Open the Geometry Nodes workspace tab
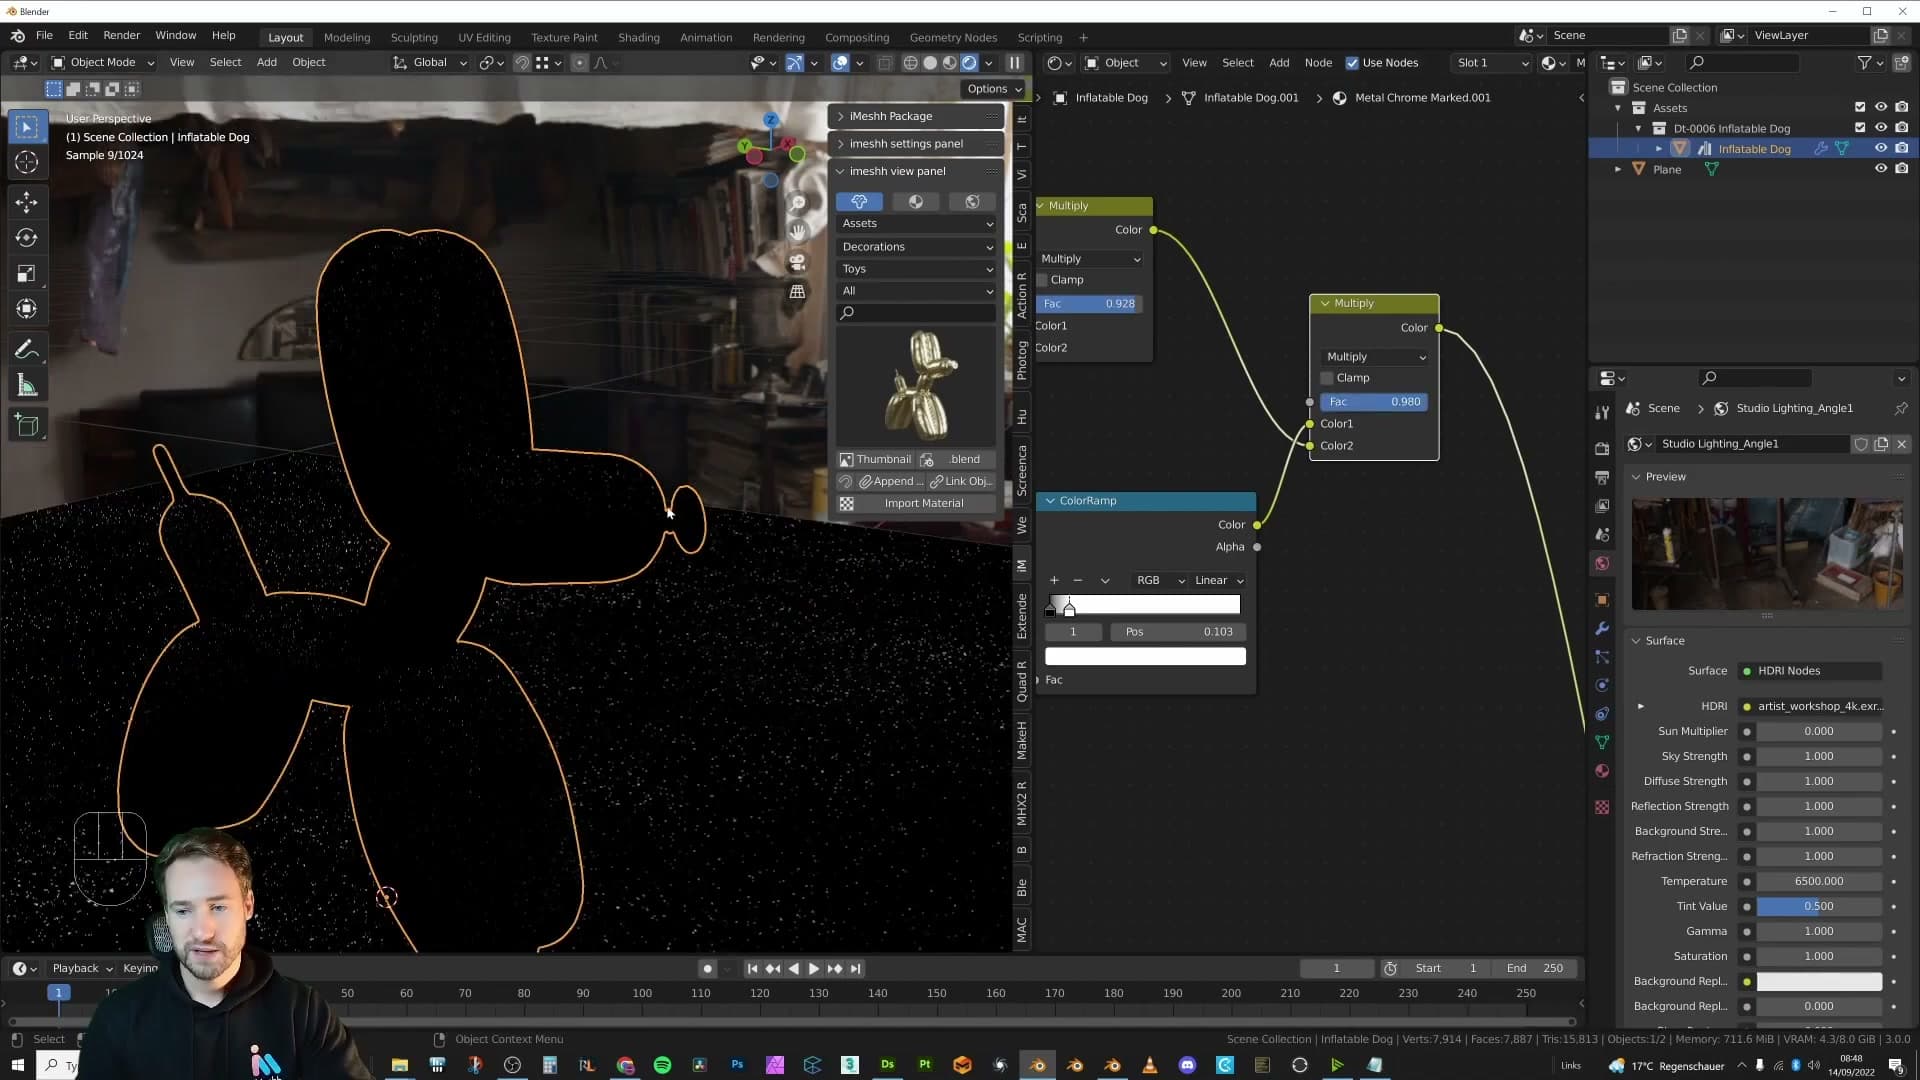Viewport: 1920px width, 1080px height. (x=953, y=37)
